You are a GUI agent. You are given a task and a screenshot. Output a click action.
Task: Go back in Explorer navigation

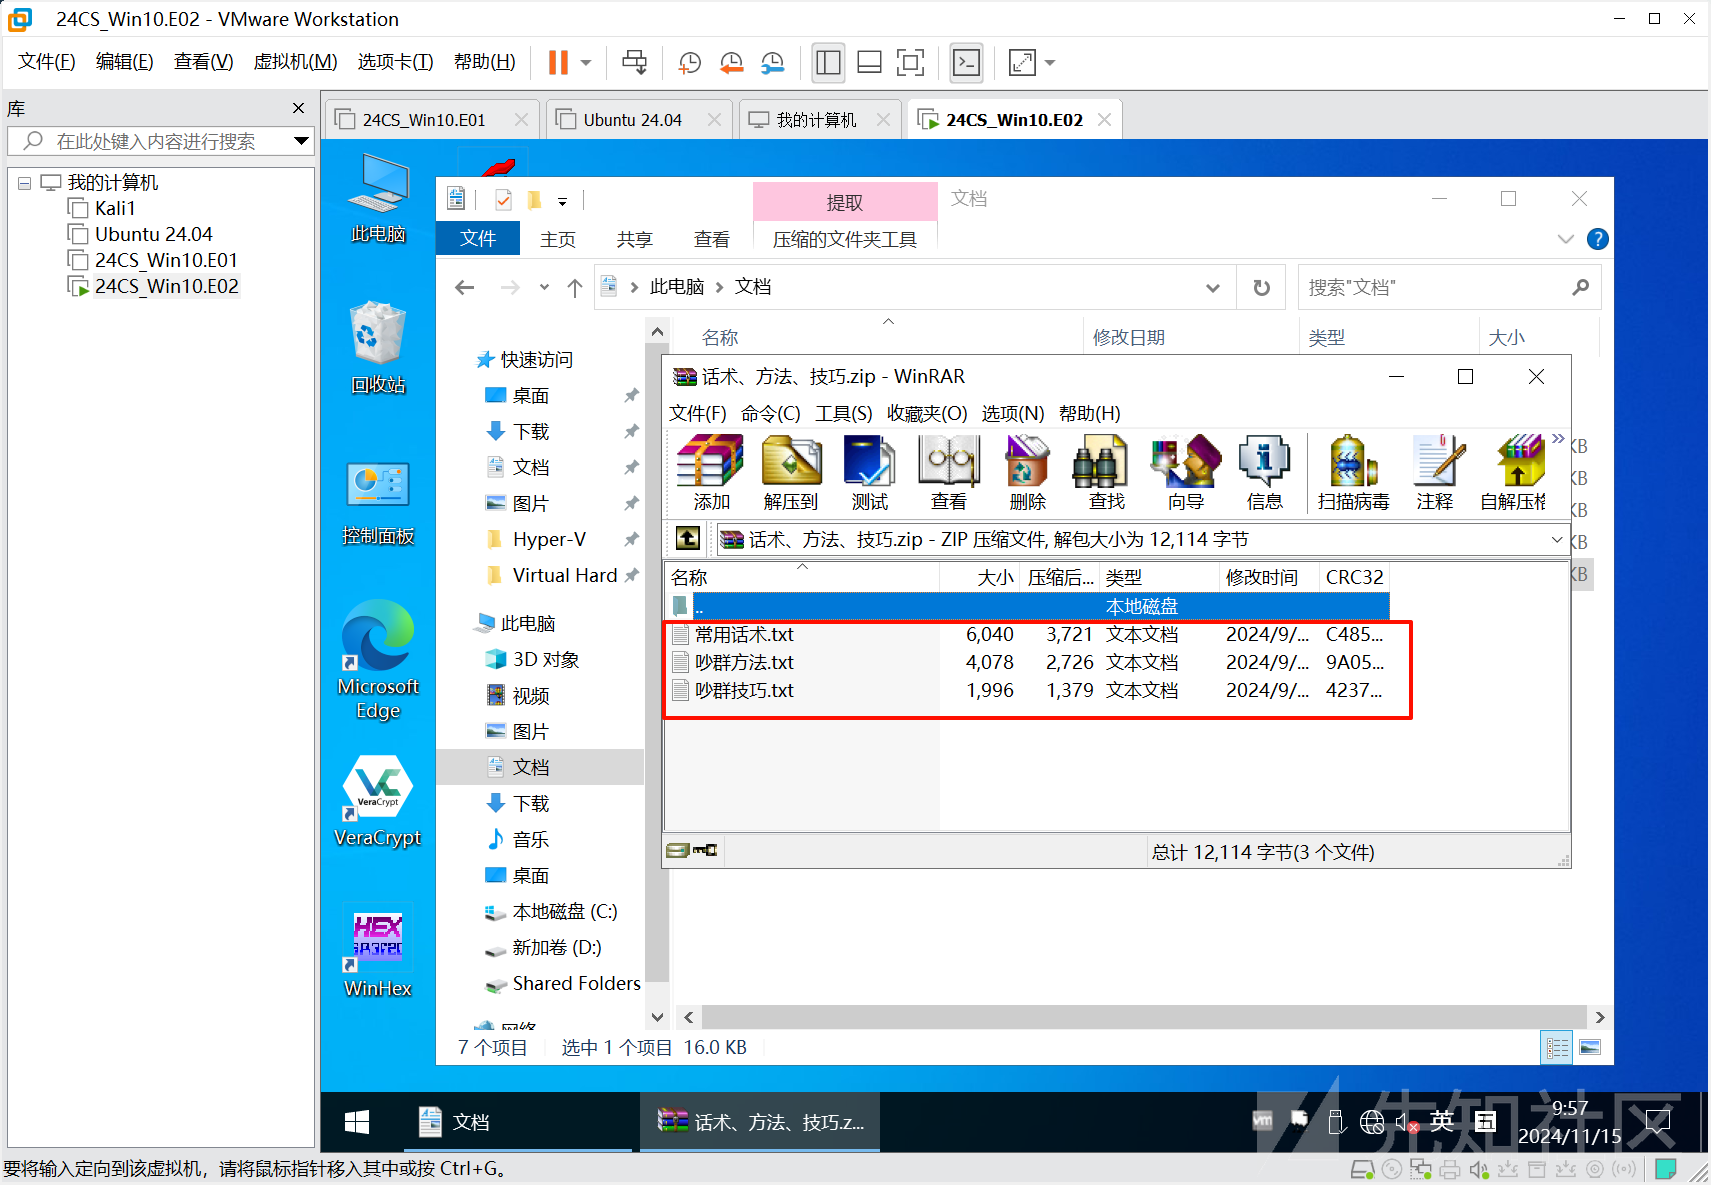click(464, 288)
